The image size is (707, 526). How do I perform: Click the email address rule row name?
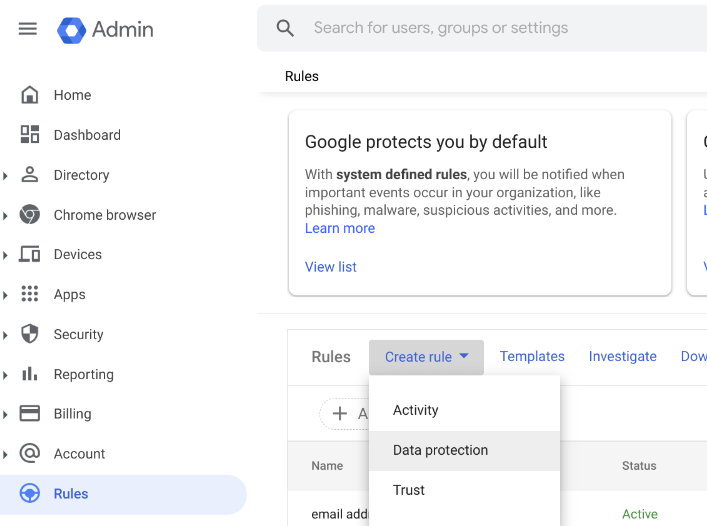coord(340,514)
